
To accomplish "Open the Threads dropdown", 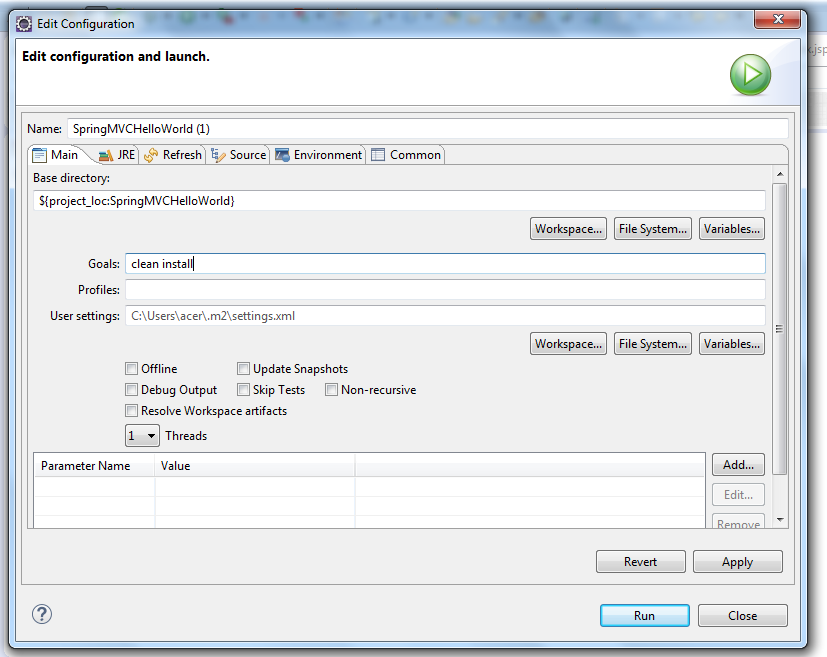I will (x=150, y=435).
